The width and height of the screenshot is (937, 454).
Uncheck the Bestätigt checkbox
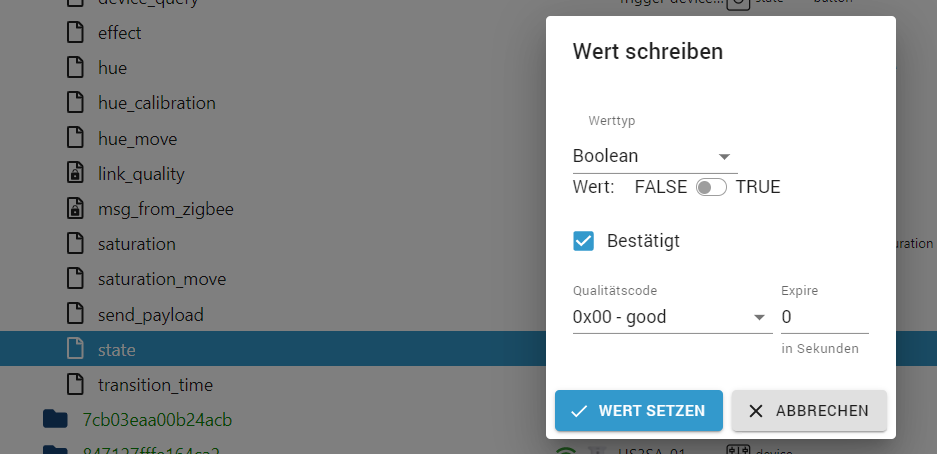[x=583, y=241]
